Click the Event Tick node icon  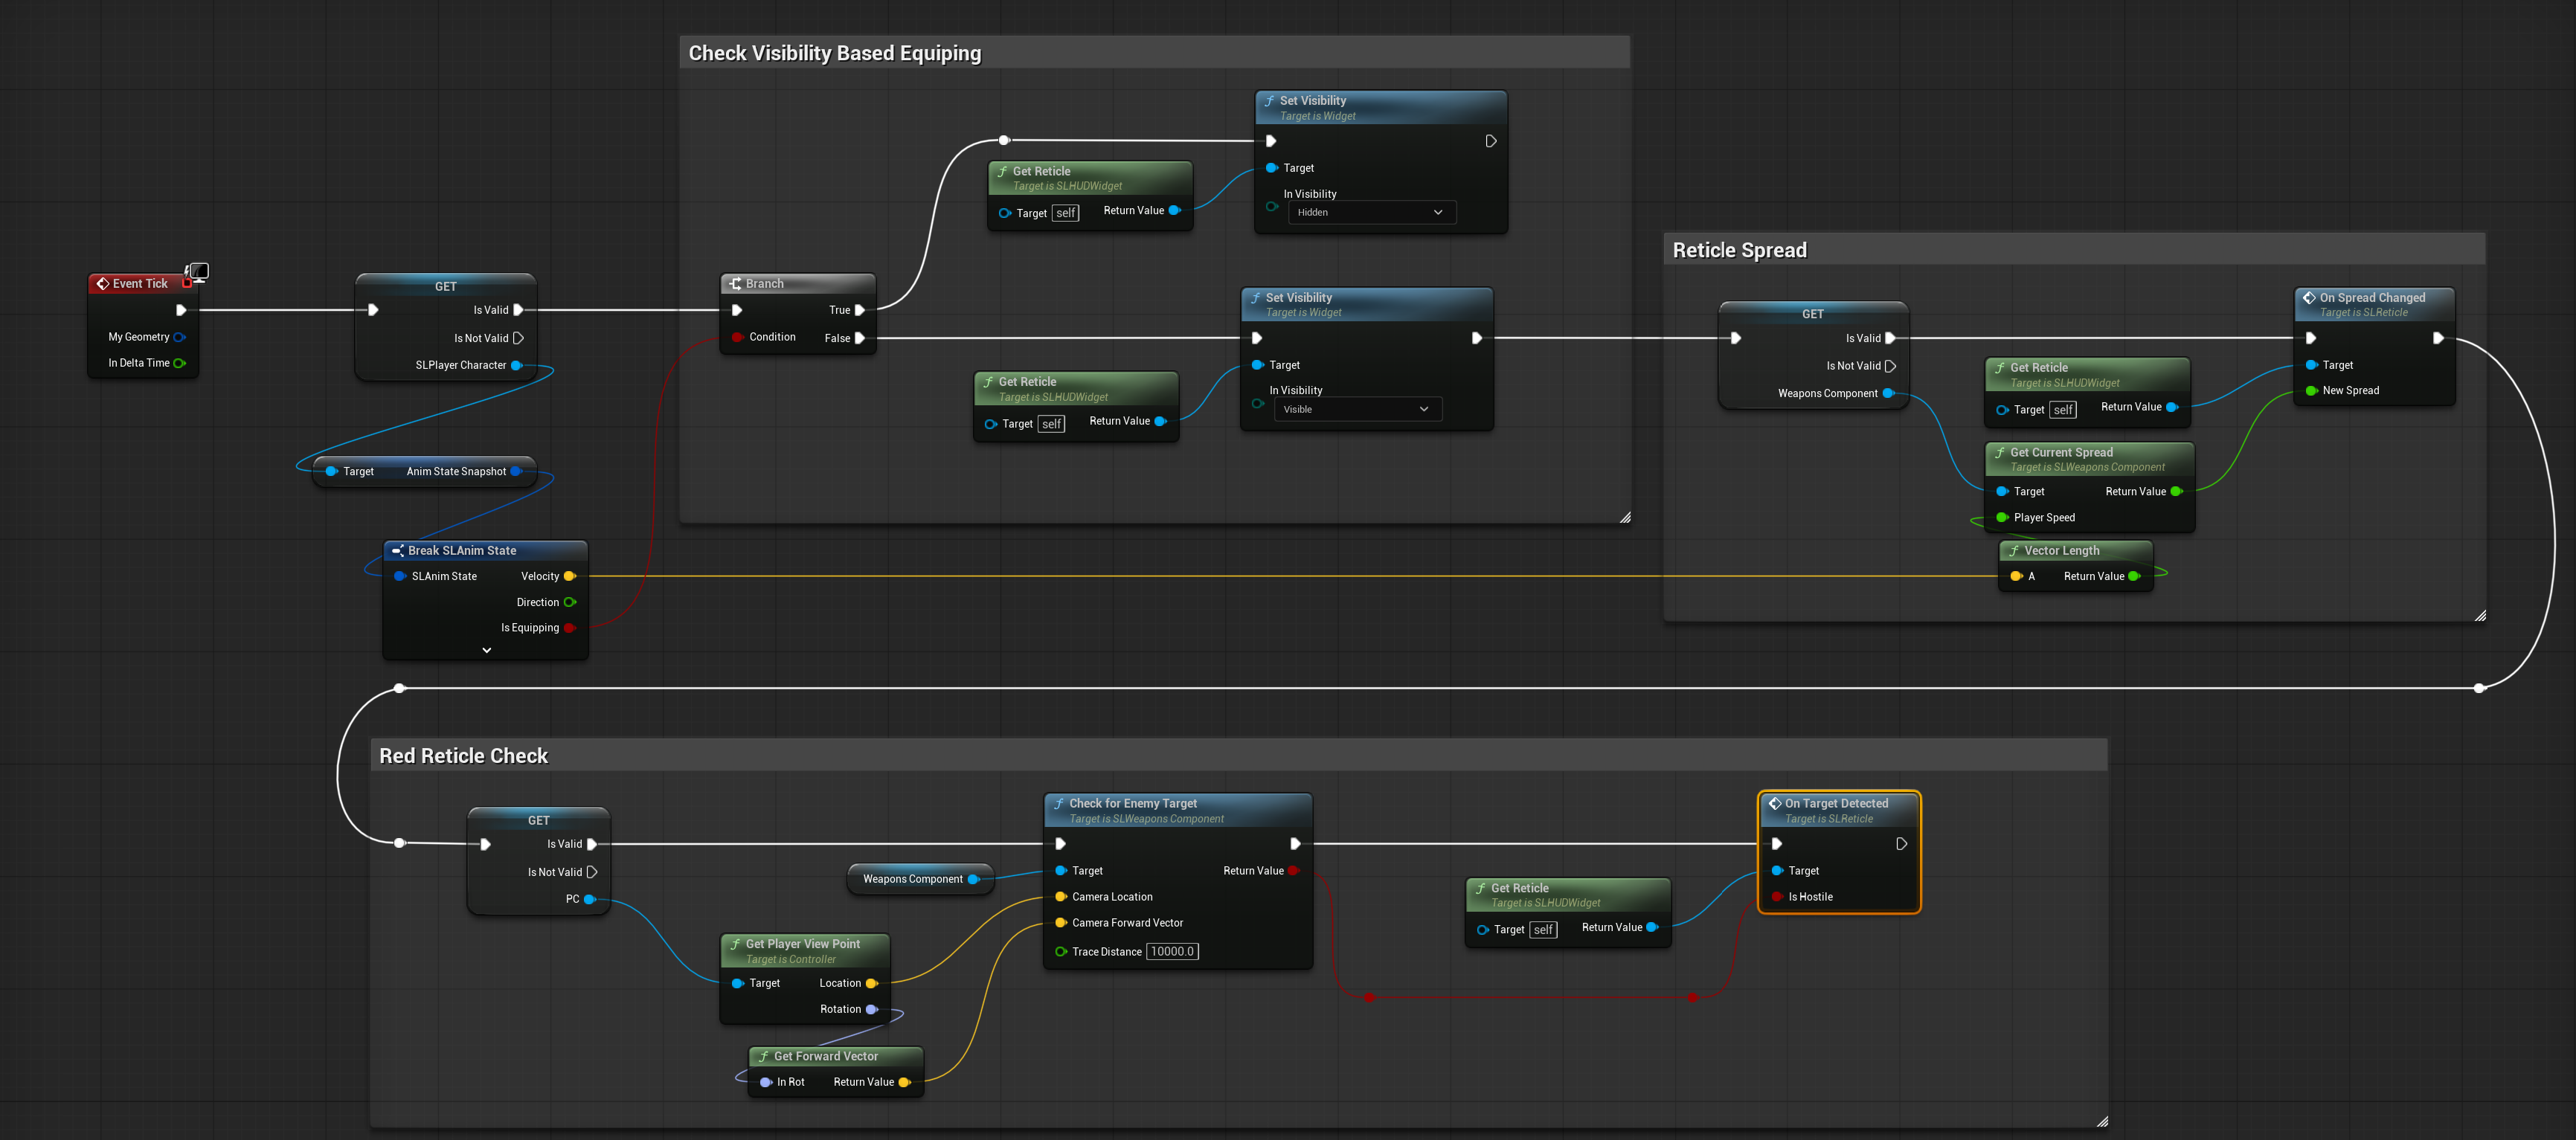pyautogui.click(x=102, y=284)
